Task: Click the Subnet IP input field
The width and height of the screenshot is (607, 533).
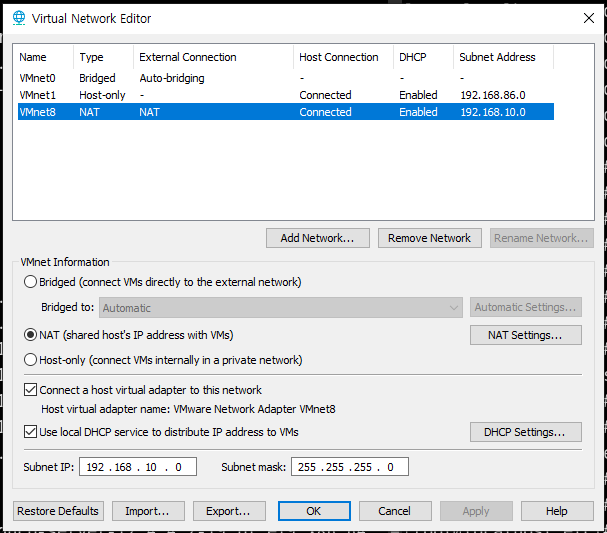Action: point(138,467)
